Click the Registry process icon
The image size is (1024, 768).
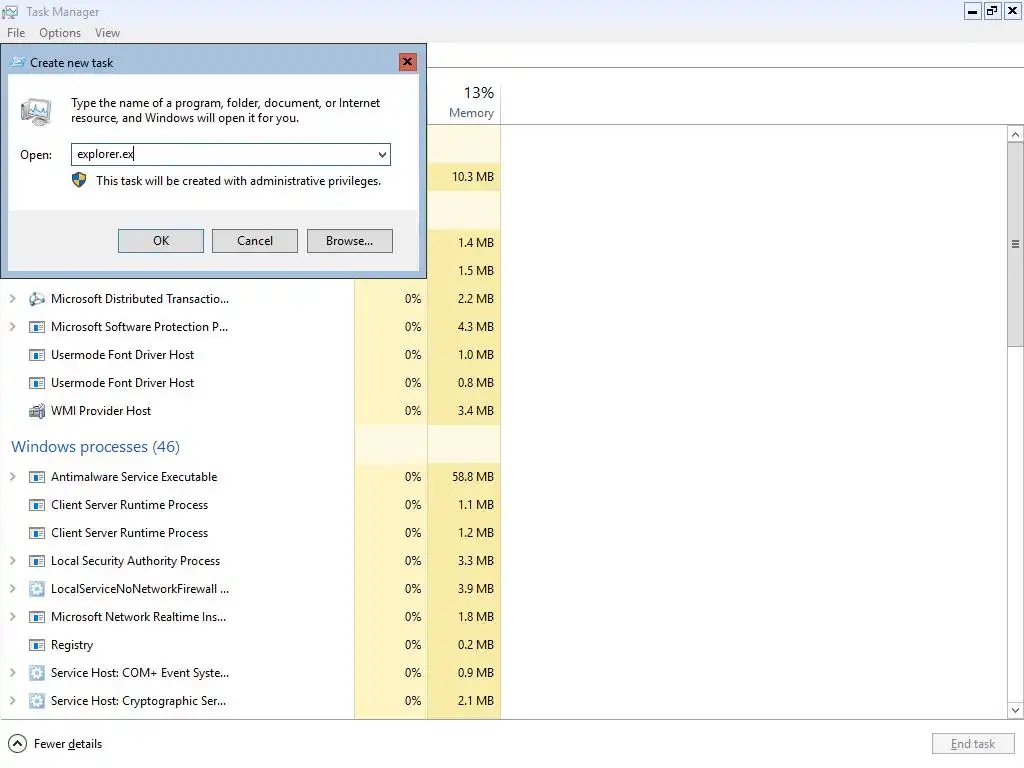coord(37,645)
